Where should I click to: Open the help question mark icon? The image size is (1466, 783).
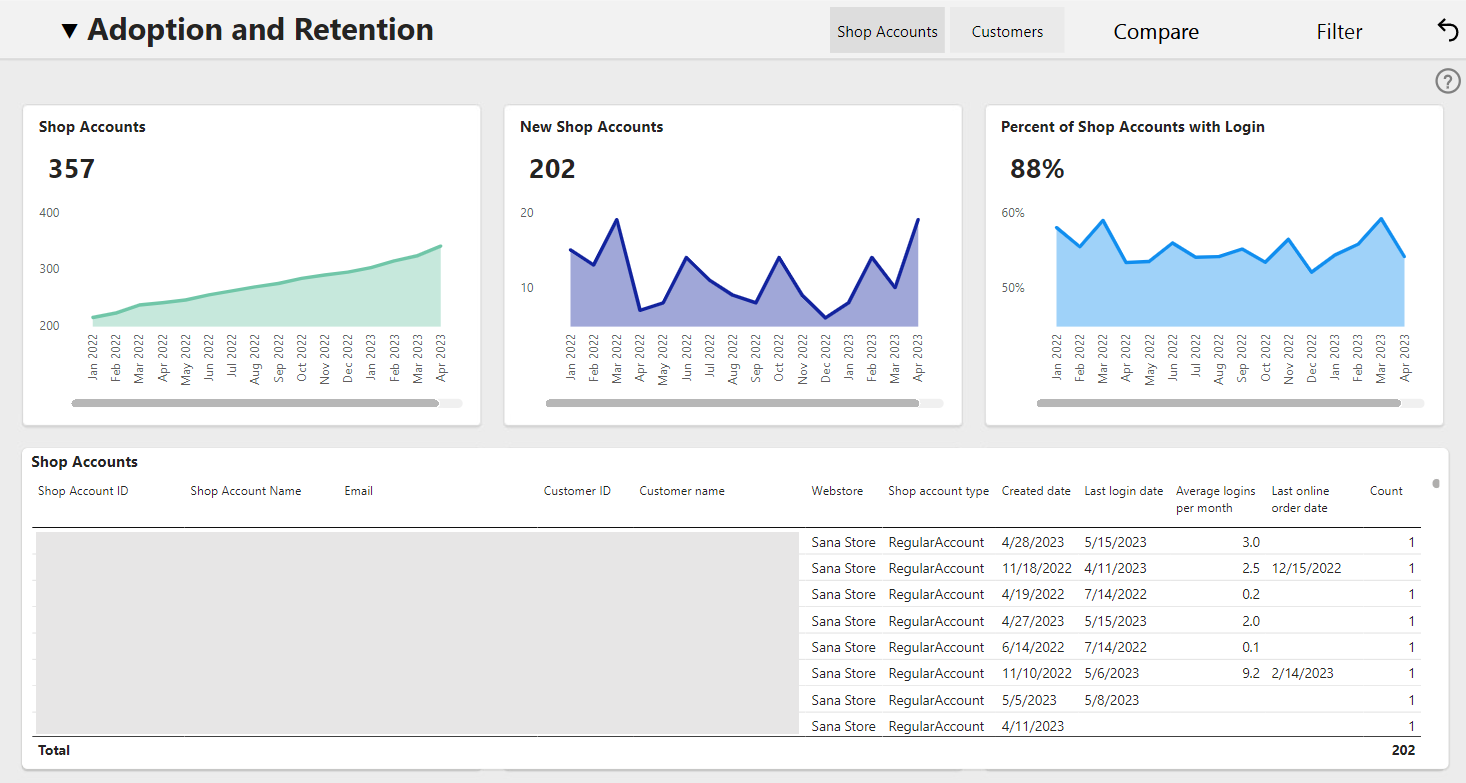[x=1448, y=82]
